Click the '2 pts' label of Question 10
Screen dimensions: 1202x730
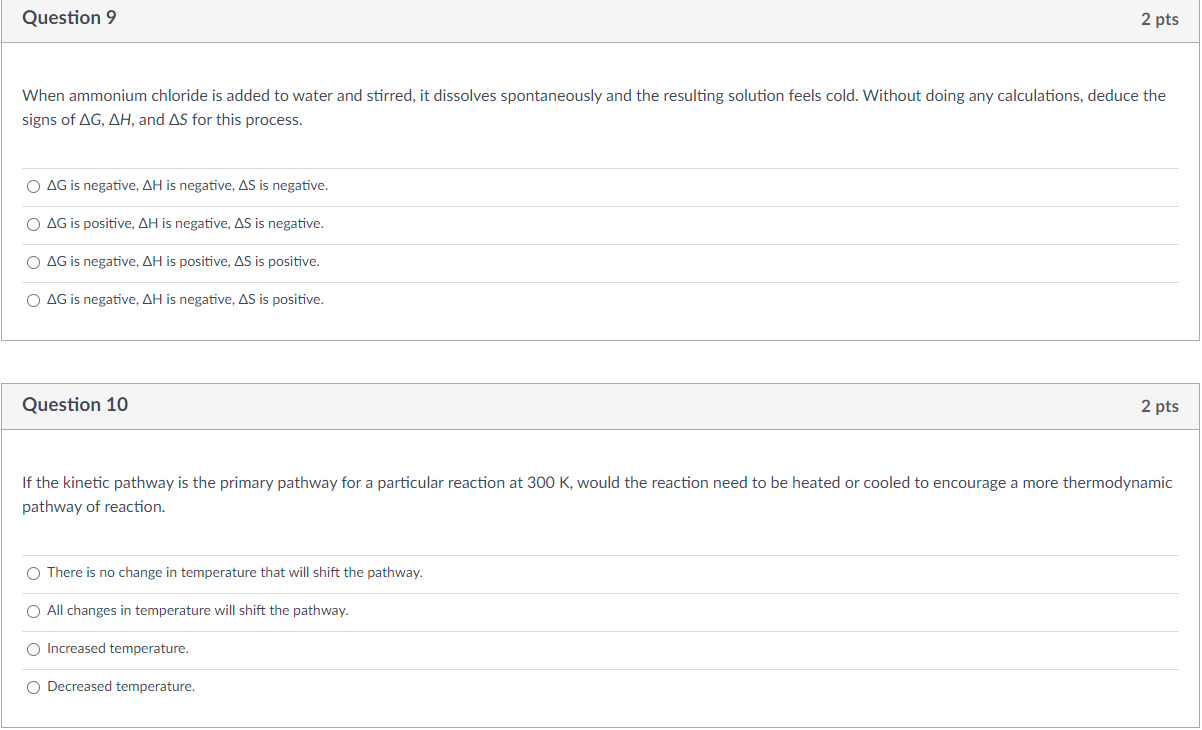1160,406
